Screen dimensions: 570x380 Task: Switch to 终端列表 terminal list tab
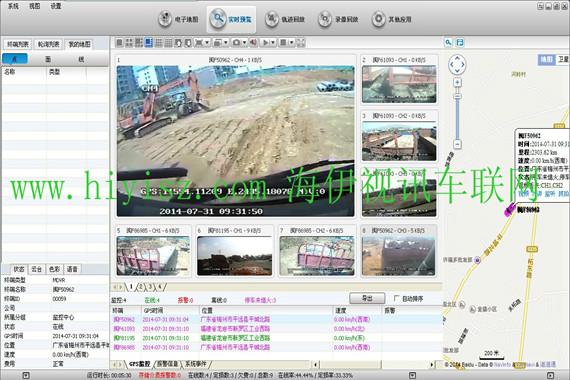tap(18, 44)
